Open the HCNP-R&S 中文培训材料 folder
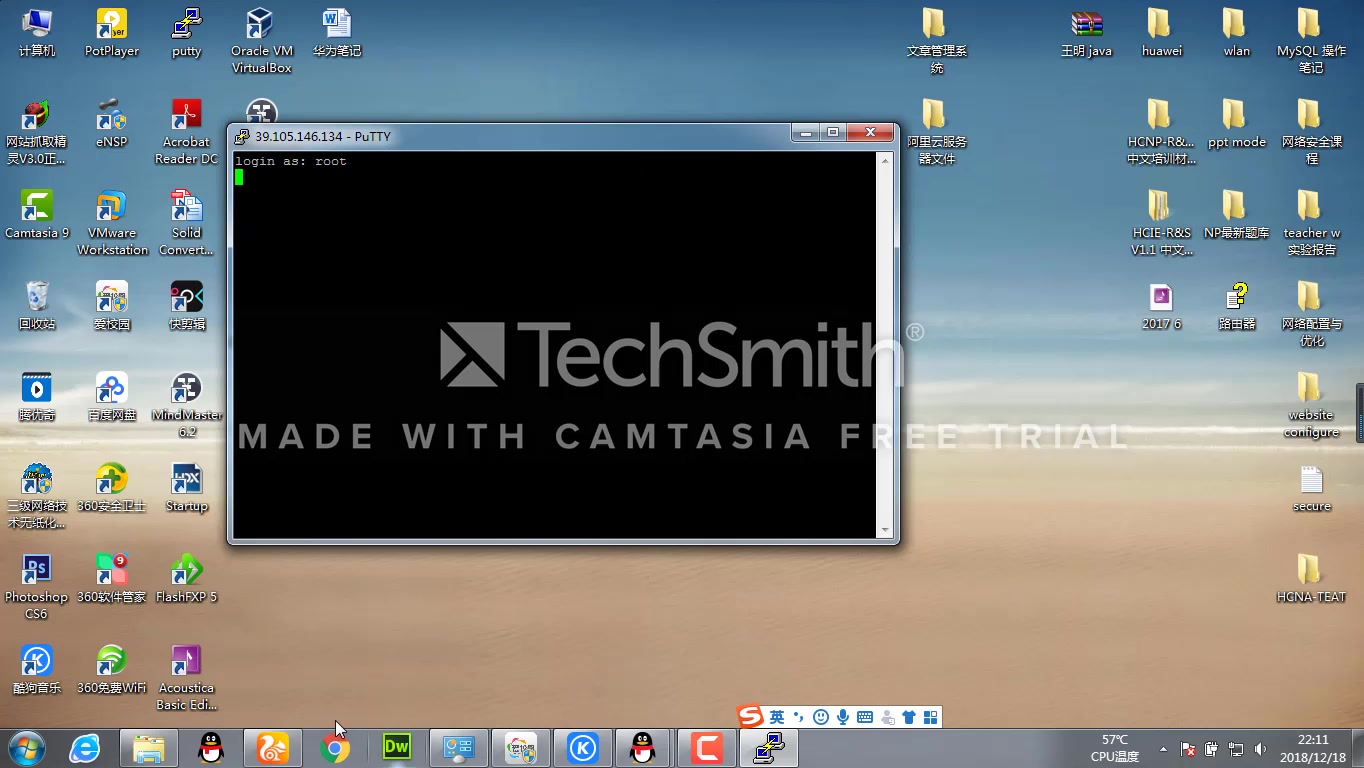The width and height of the screenshot is (1364, 768). (1161, 131)
